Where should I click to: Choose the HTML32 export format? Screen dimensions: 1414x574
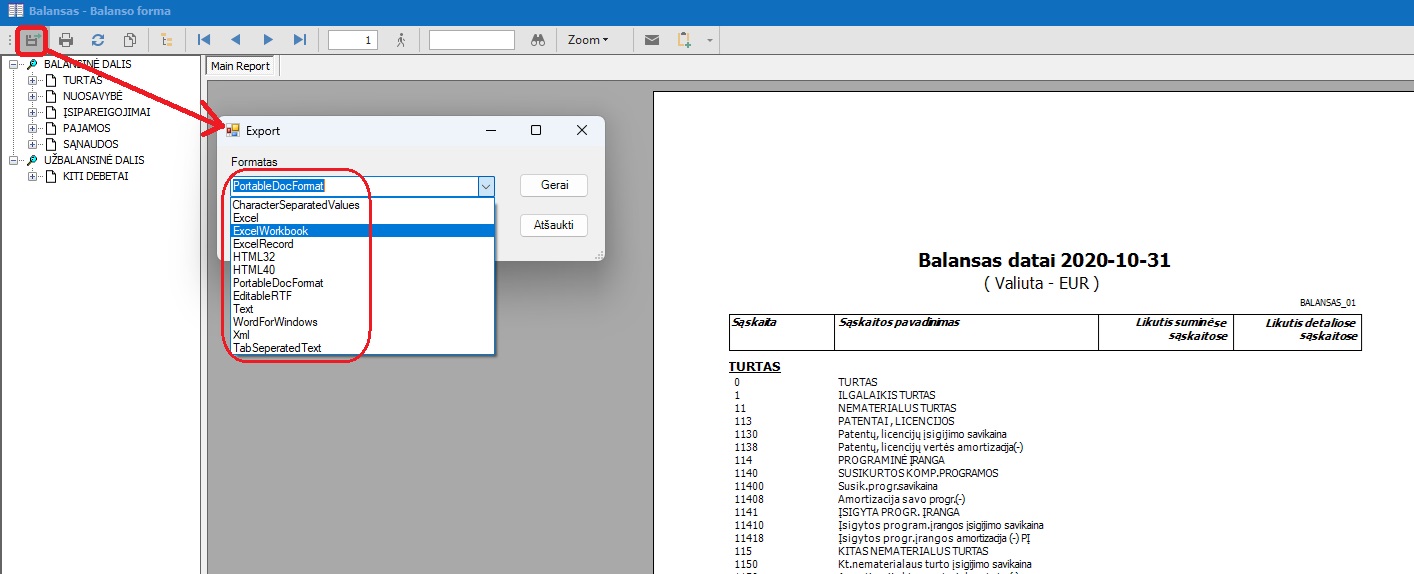click(362, 257)
